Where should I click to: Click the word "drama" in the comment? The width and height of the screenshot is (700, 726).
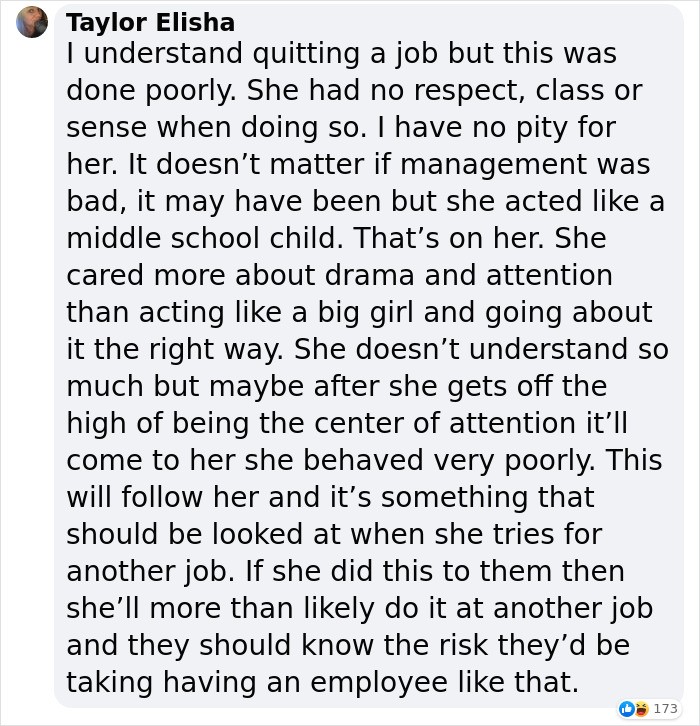369,275
